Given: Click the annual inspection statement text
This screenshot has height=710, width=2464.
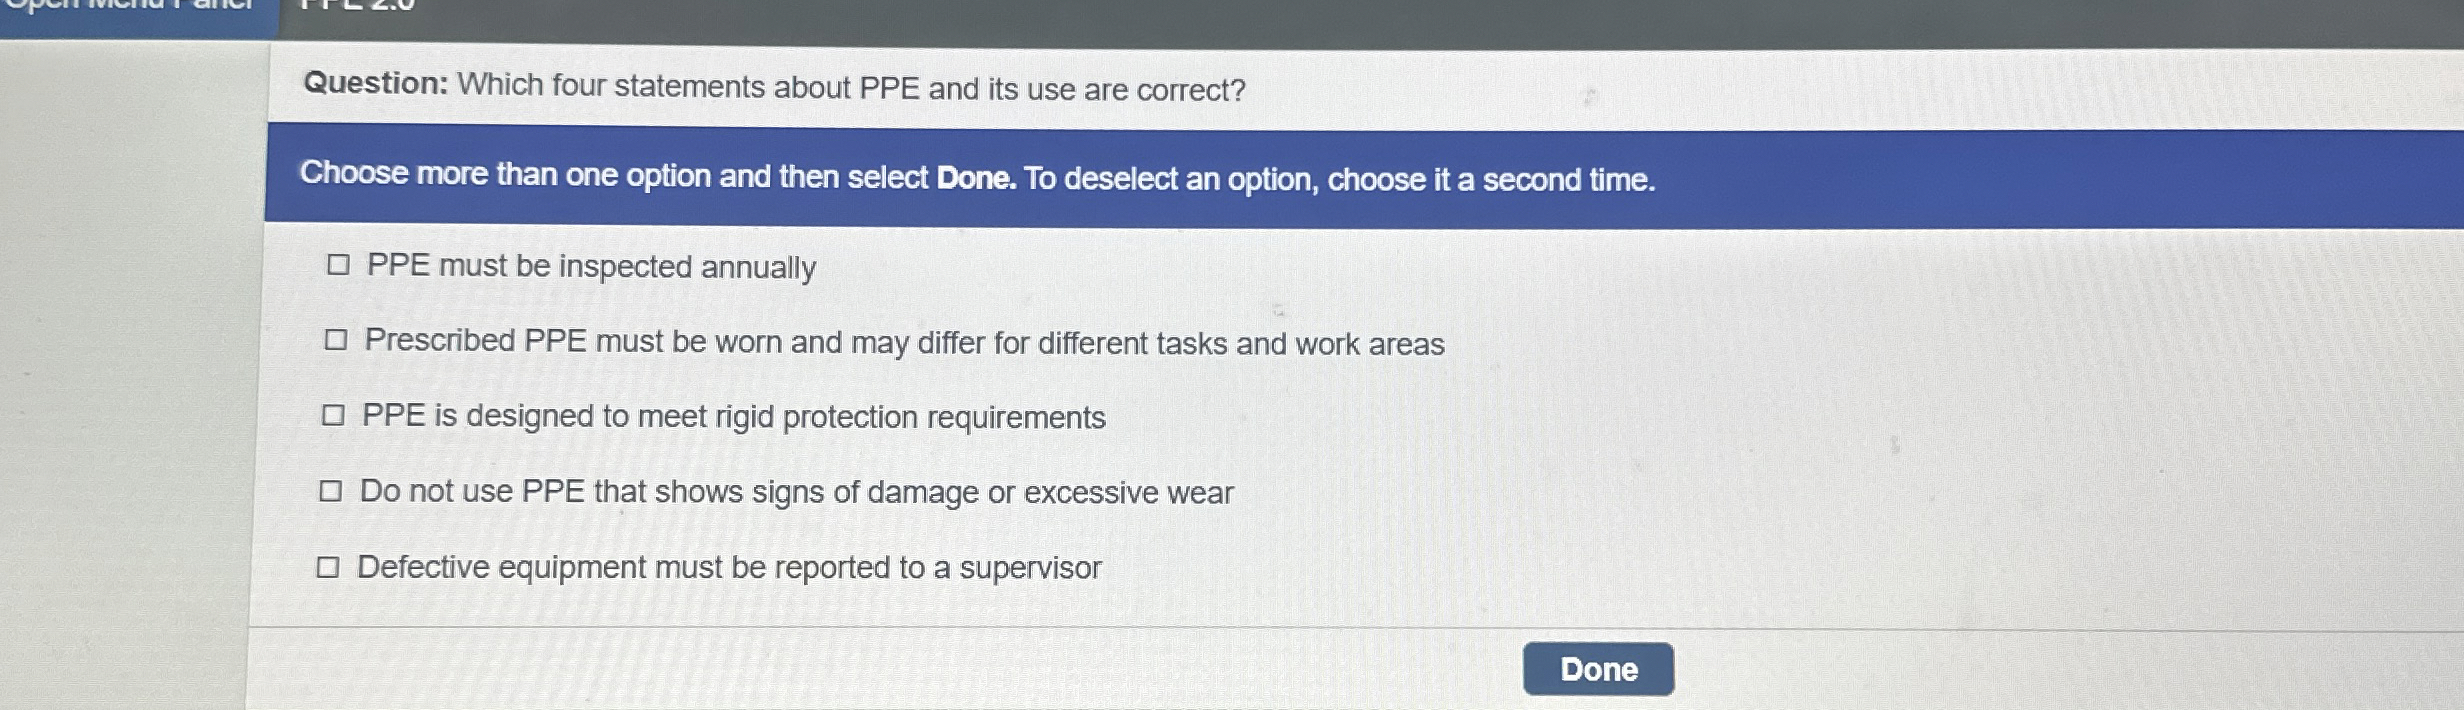Looking at the screenshot, I should coord(592,266).
